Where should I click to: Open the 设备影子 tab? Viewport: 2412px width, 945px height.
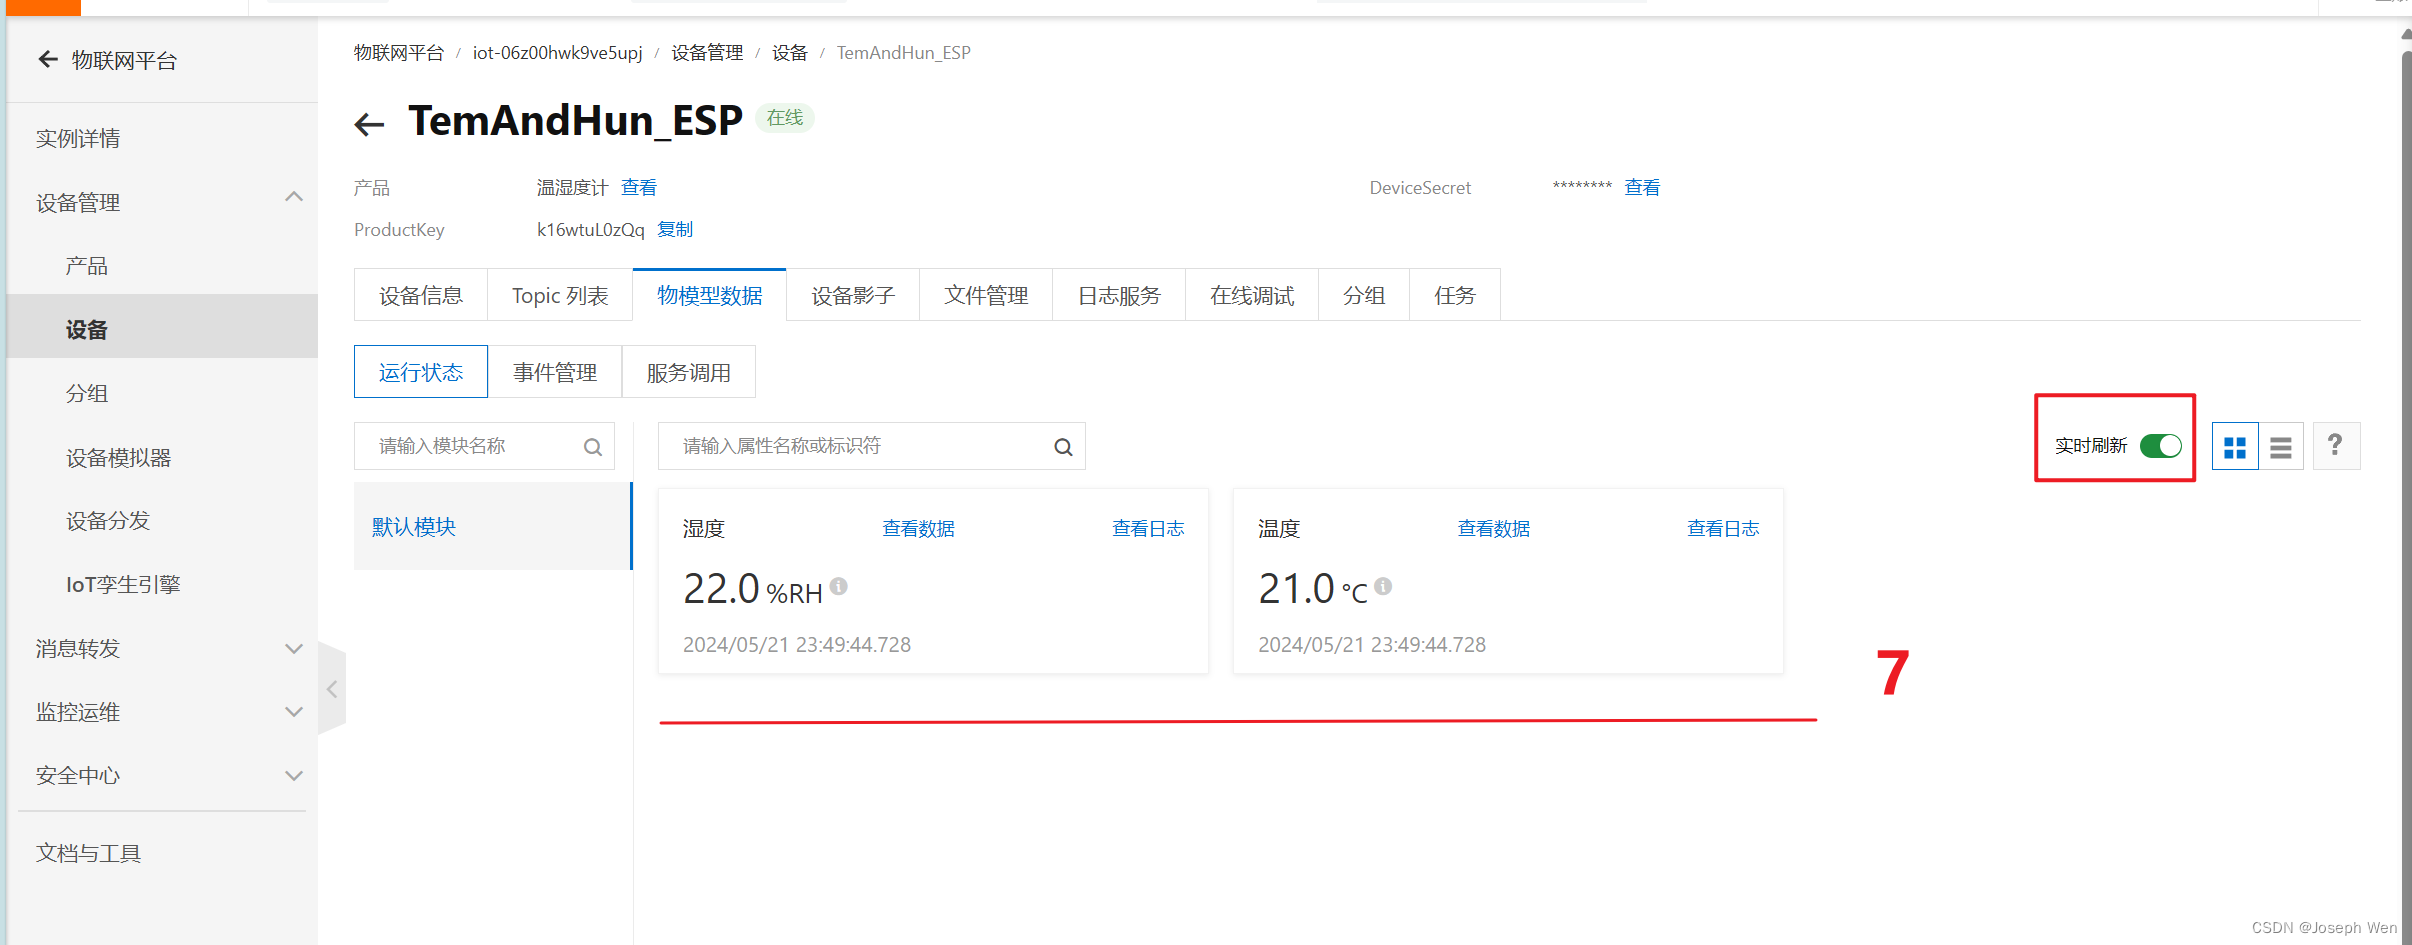point(853,295)
